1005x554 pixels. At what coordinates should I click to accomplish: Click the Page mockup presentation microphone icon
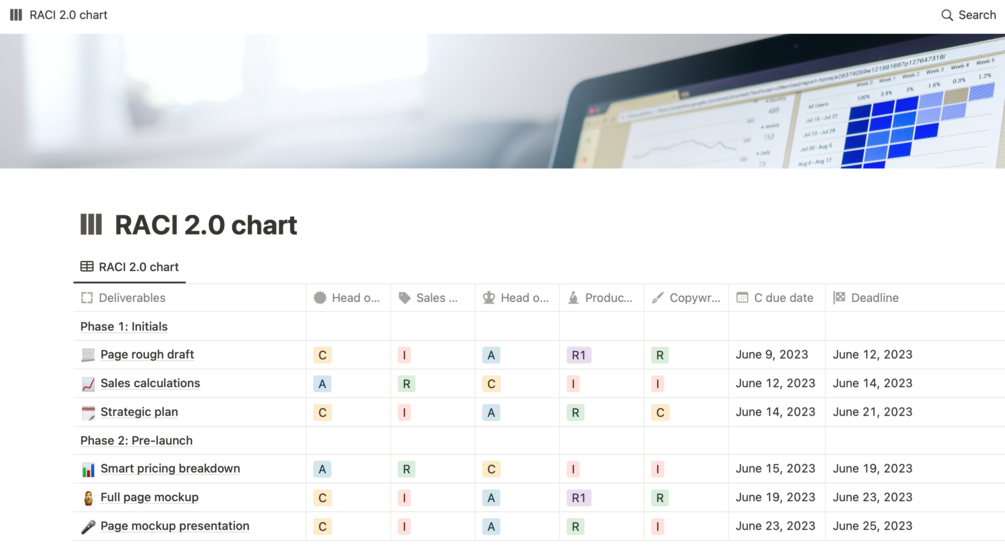[x=88, y=526]
